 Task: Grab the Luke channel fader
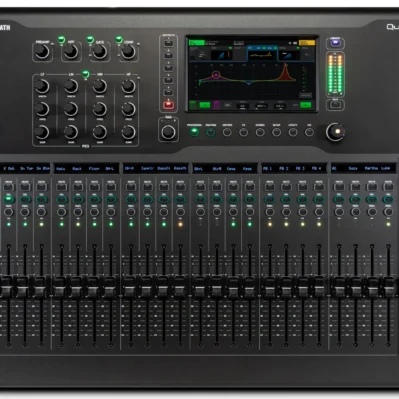point(388,286)
